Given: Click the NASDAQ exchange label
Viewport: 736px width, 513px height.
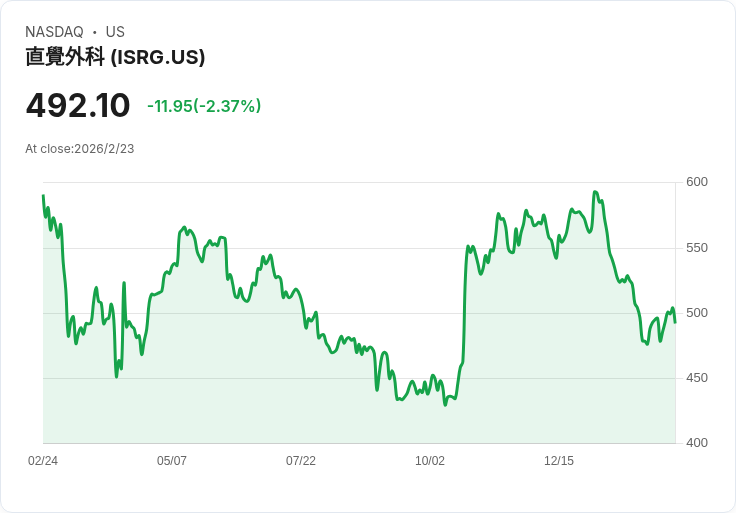Looking at the screenshot, I should [x=54, y=32].
